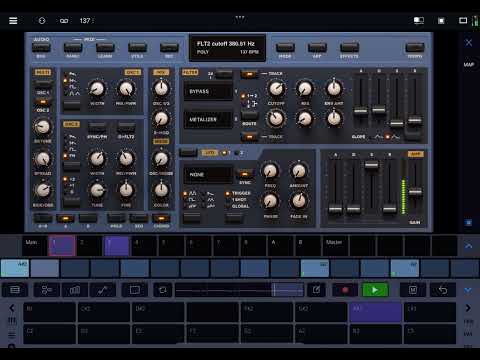Select LFO 2 radio indicator
Image resolution: width=480 pixels, height=360 pixels.
pos(238,153)
